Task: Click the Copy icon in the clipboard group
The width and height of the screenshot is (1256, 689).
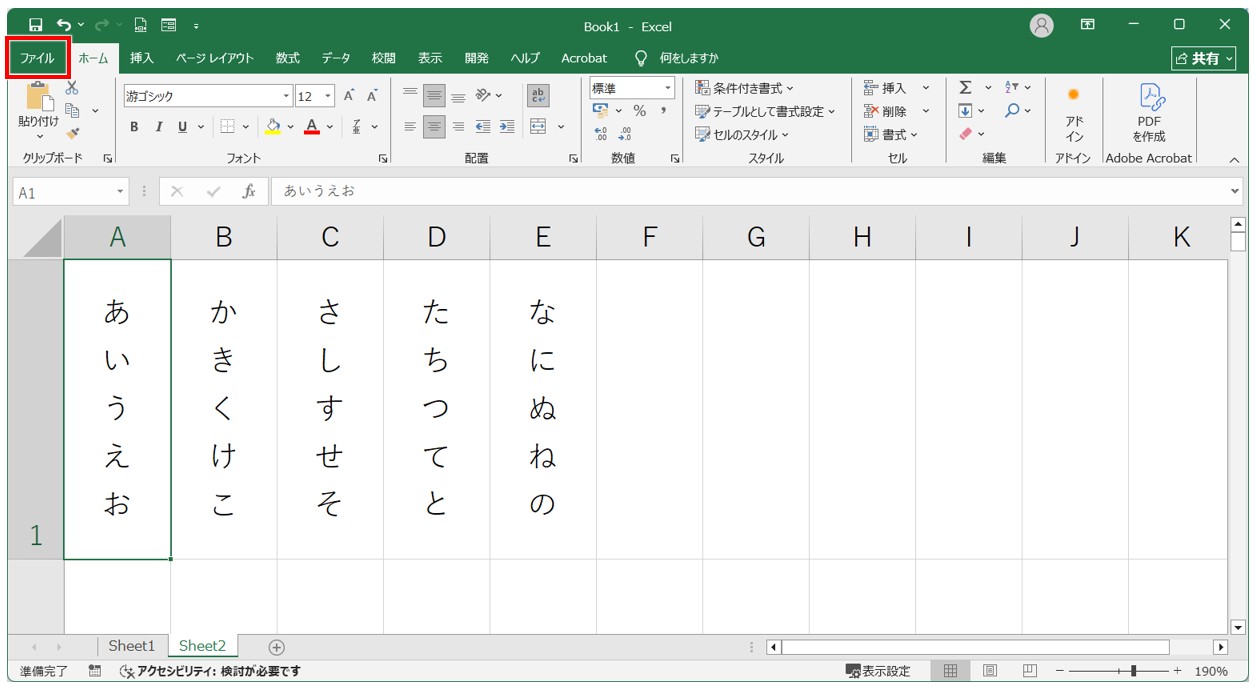Action: [x=72, y=110]
